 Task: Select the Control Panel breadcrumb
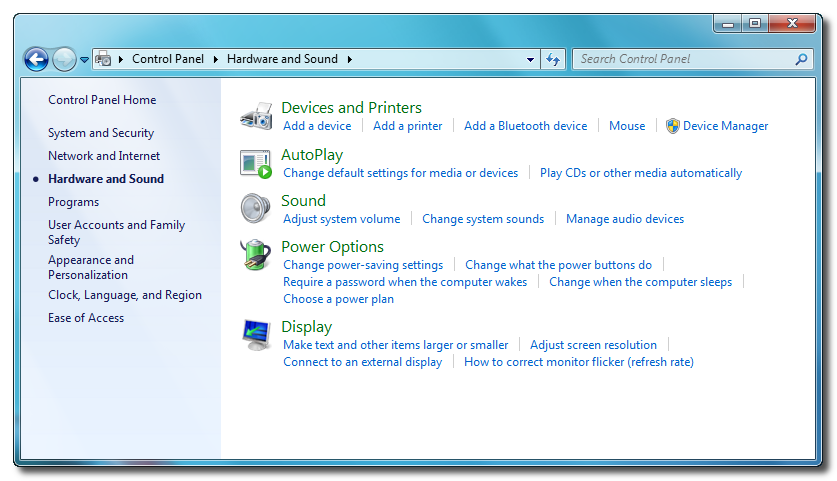[168, 59]
